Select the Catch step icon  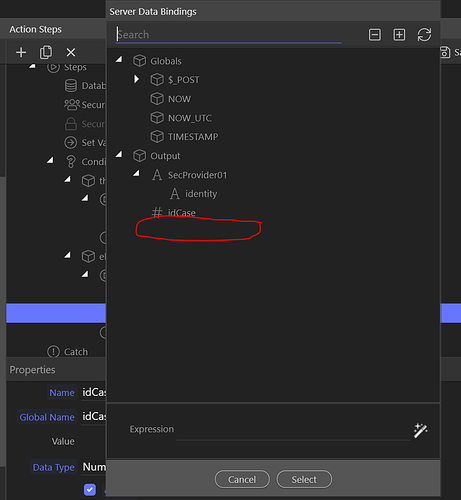(x=53, y=352)
